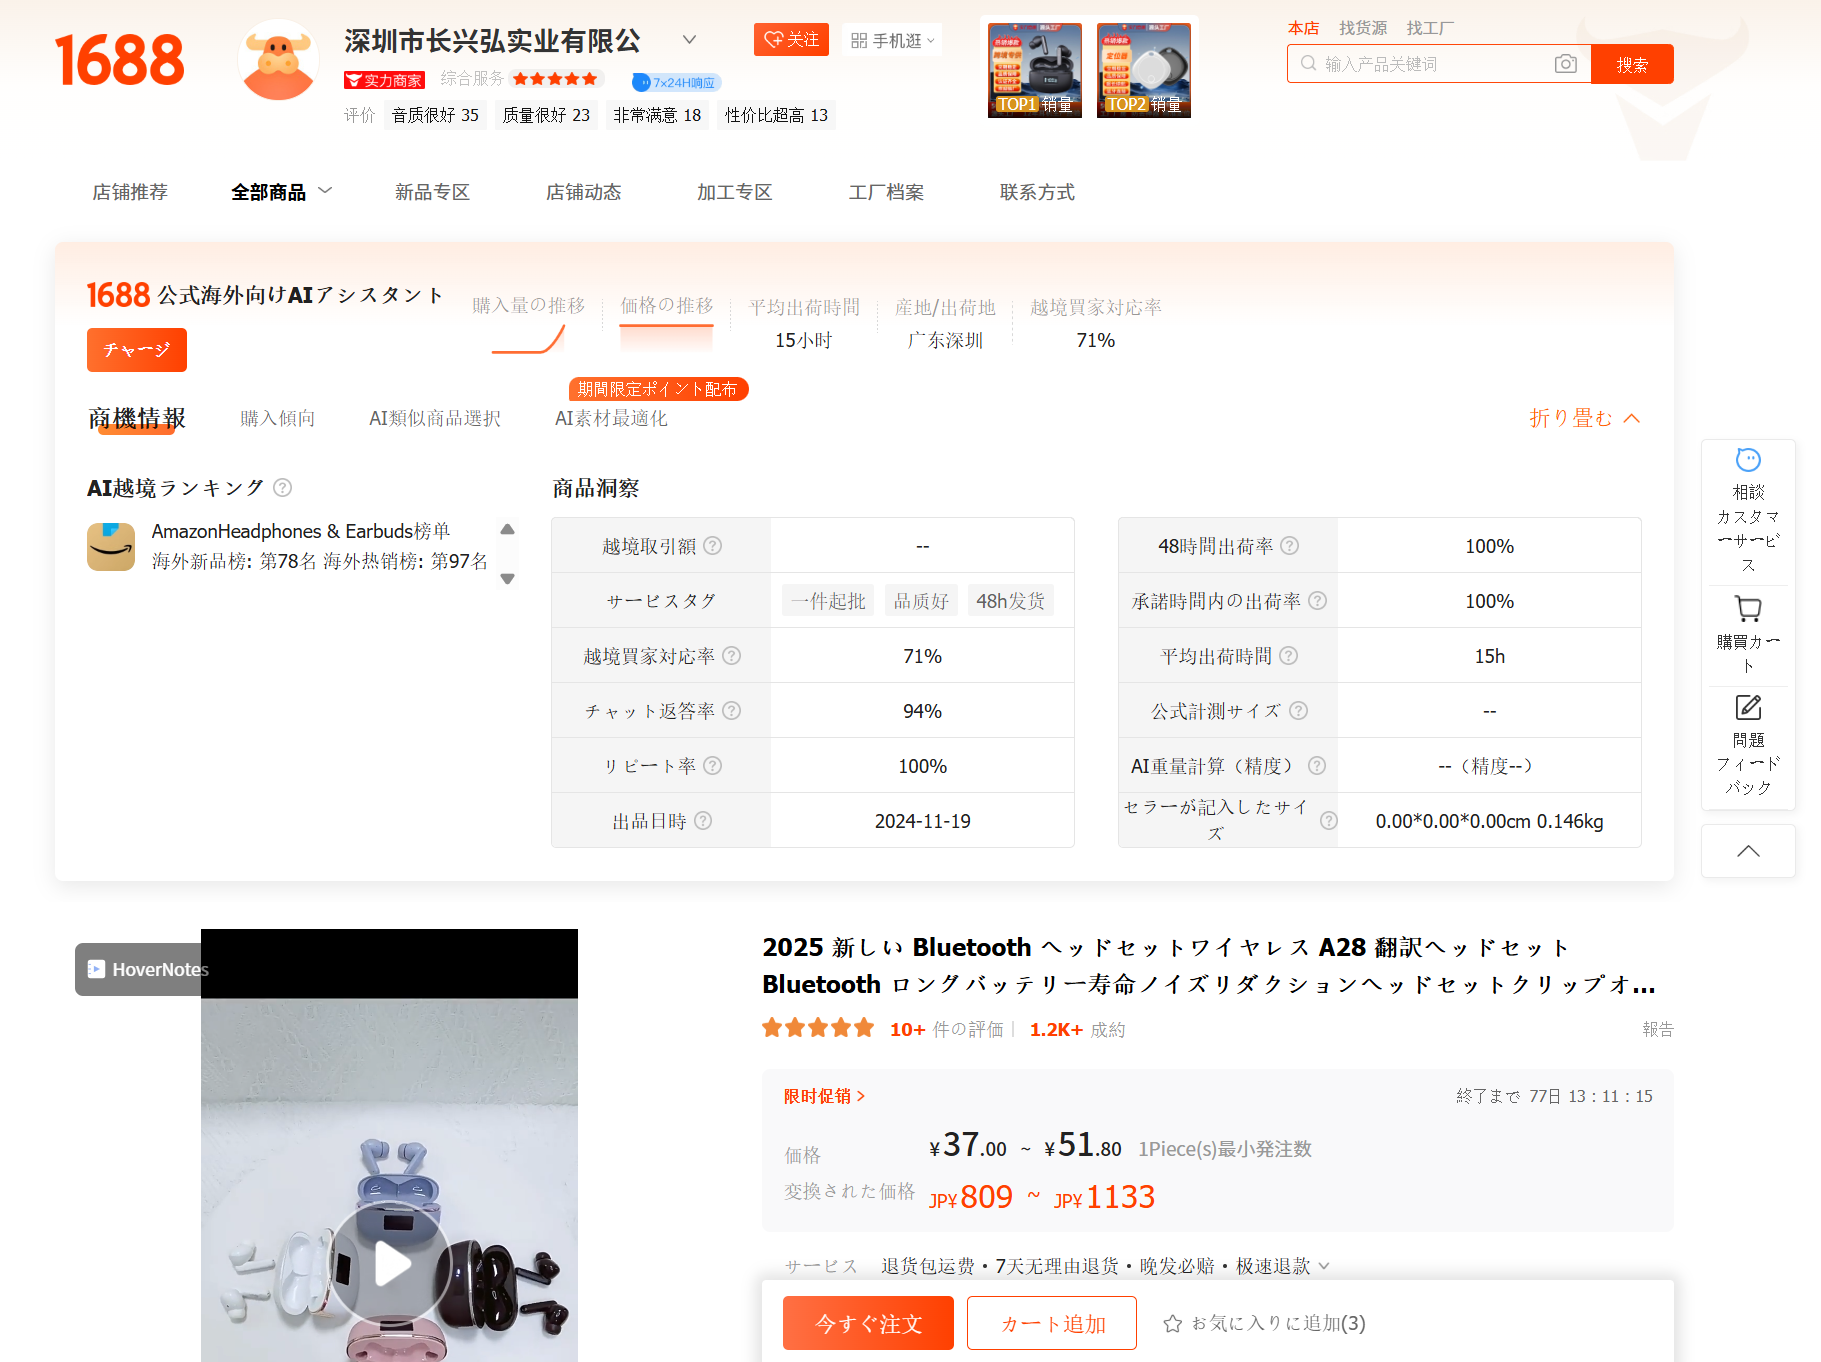Play the product video
Image resolution: width=1821 pixels, height=1362 pixels.
[390, 1264]
